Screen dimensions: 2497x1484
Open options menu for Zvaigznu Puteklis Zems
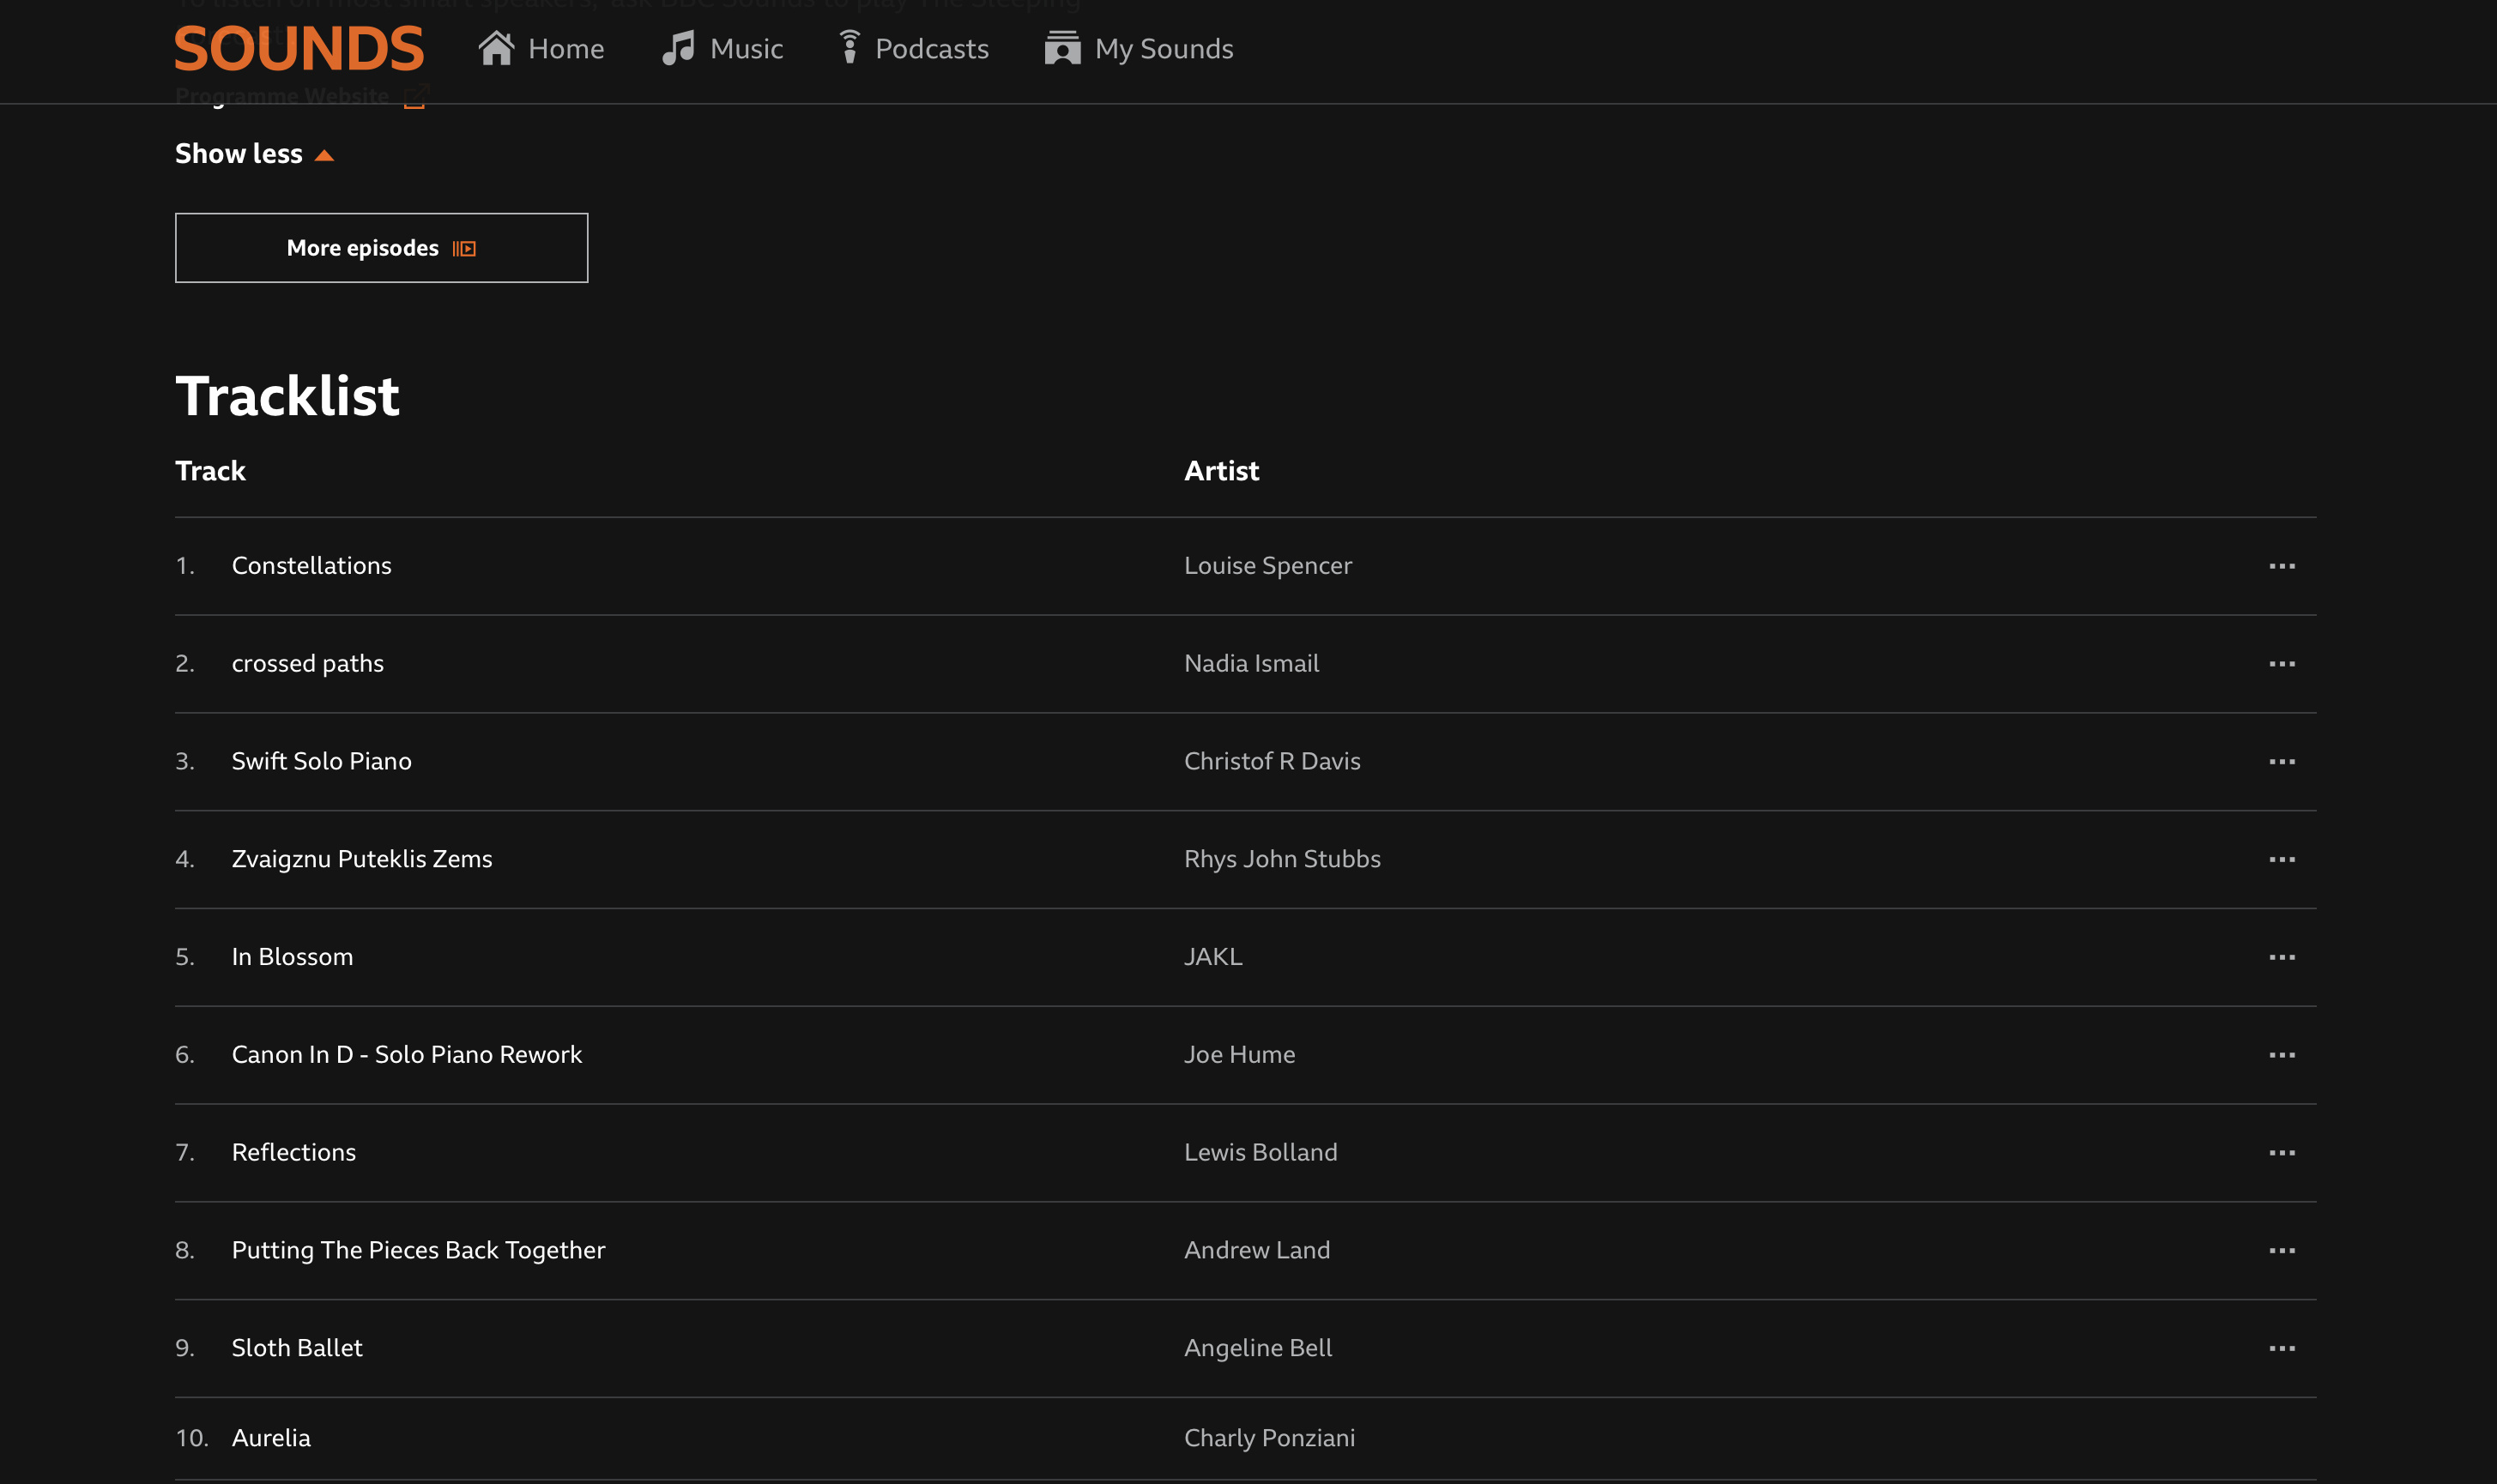2282,860
